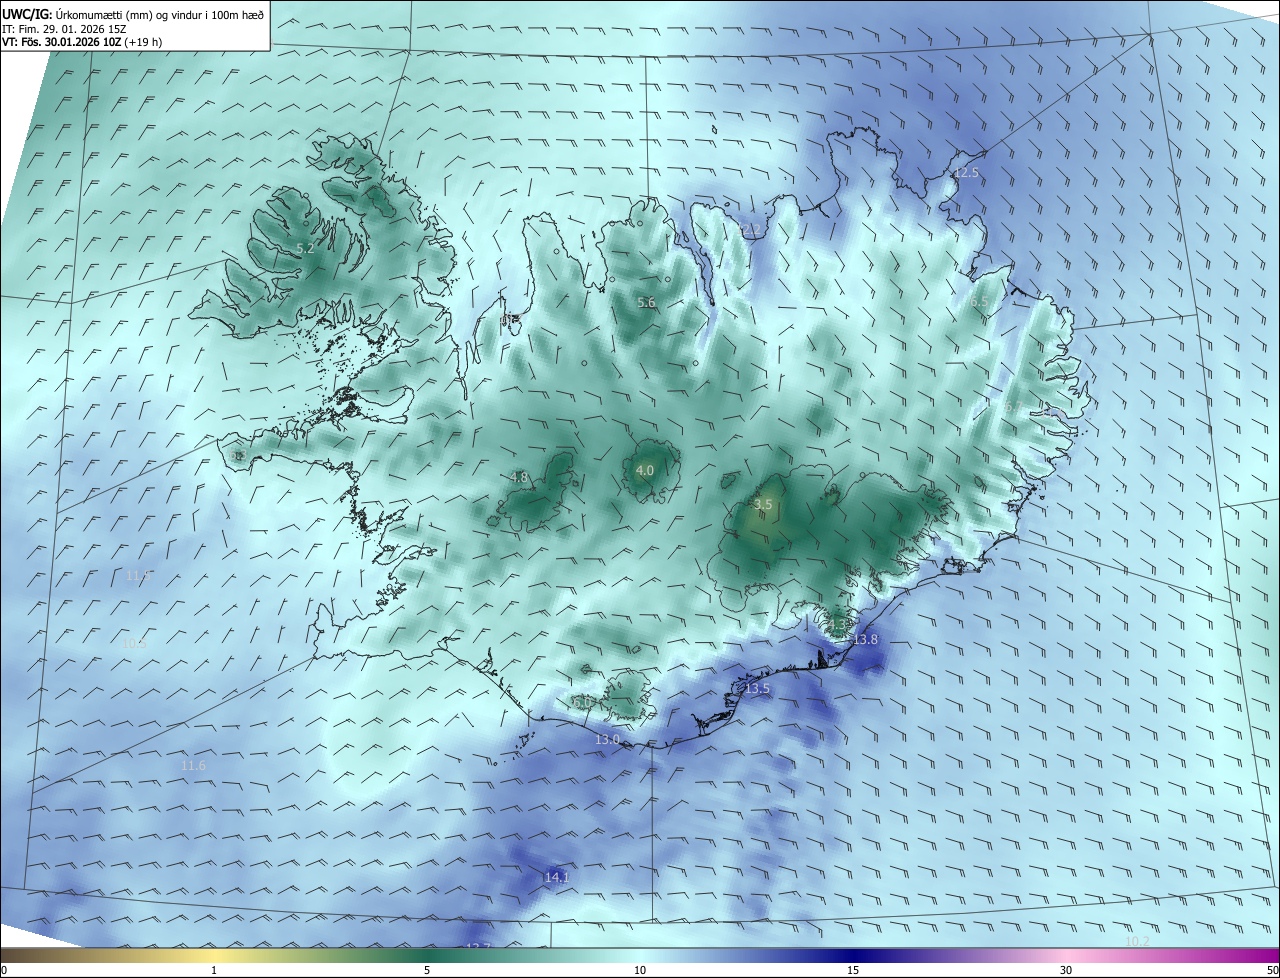The width and height of the screenshot is (1280, 978).
Task: Click the legend tick label 0
Action: [4, 970]
